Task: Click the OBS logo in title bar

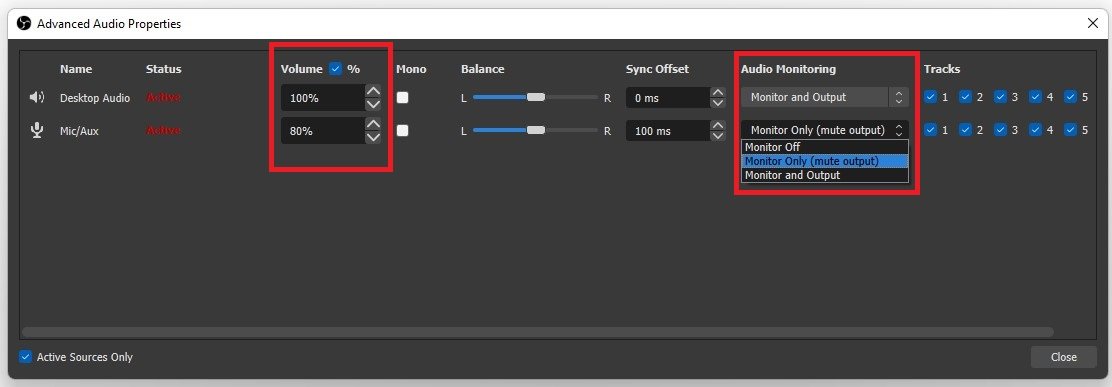Action: [23, 24]
